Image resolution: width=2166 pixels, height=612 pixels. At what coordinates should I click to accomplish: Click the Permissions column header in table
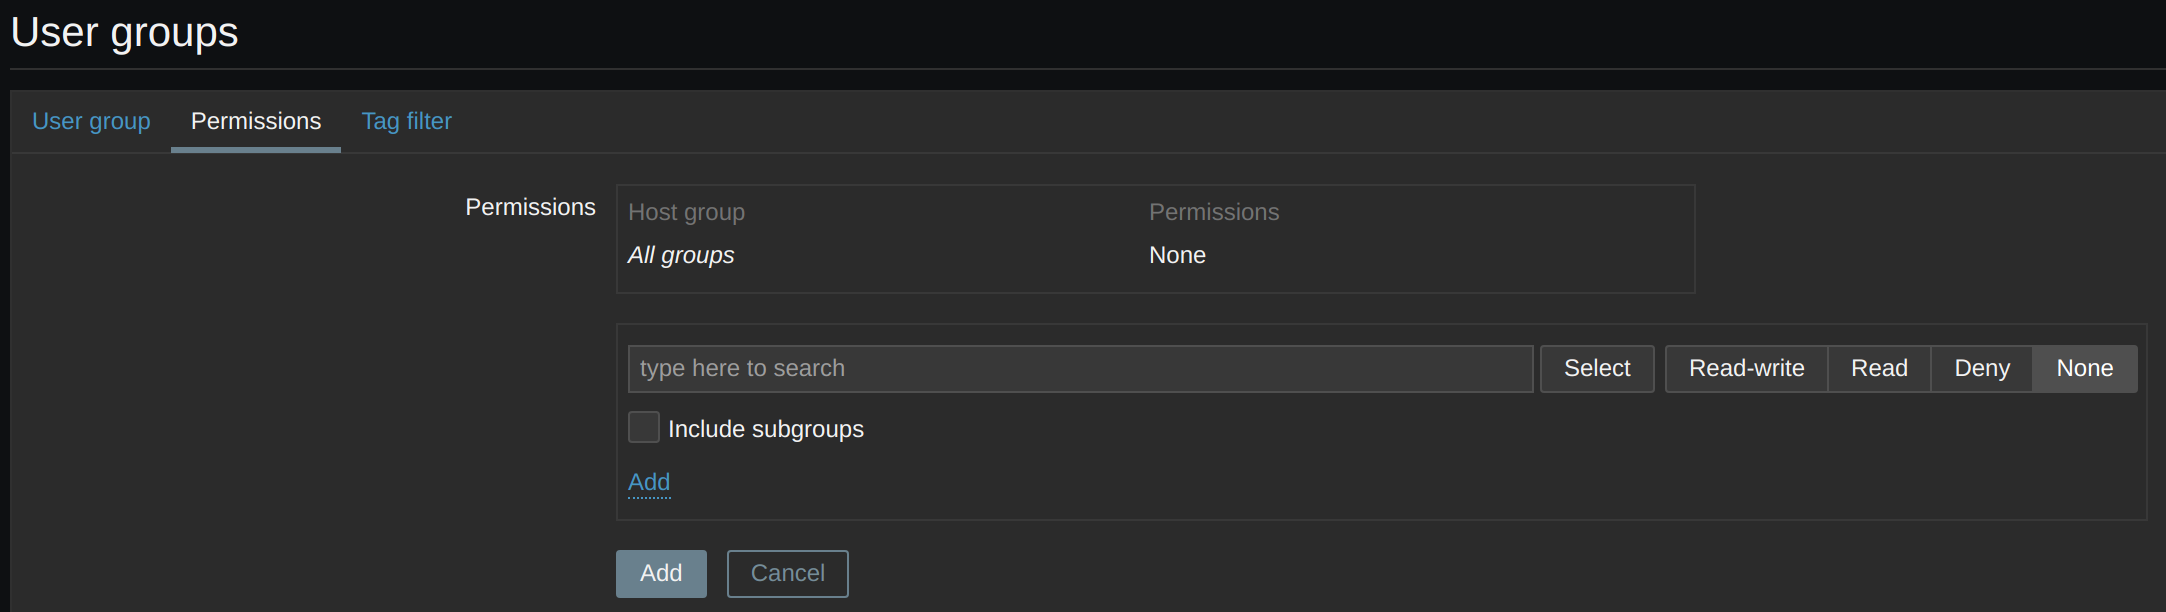tap(1213, 212)
